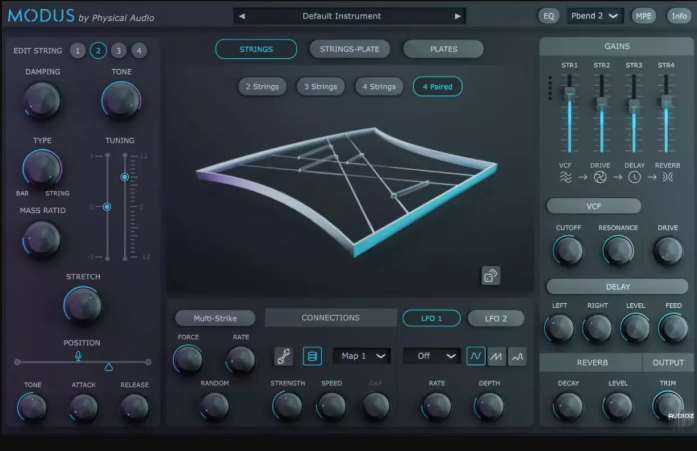The width and height of the screenshot is (697, 451).
Task: Switch to the STRINGS-PLATE mode tab
Action: tap(350, 49)
